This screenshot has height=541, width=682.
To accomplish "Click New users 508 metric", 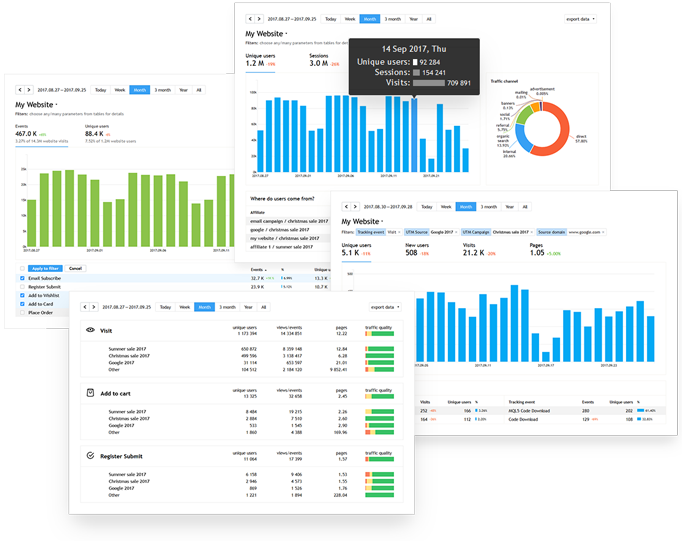I will (417, 250).
